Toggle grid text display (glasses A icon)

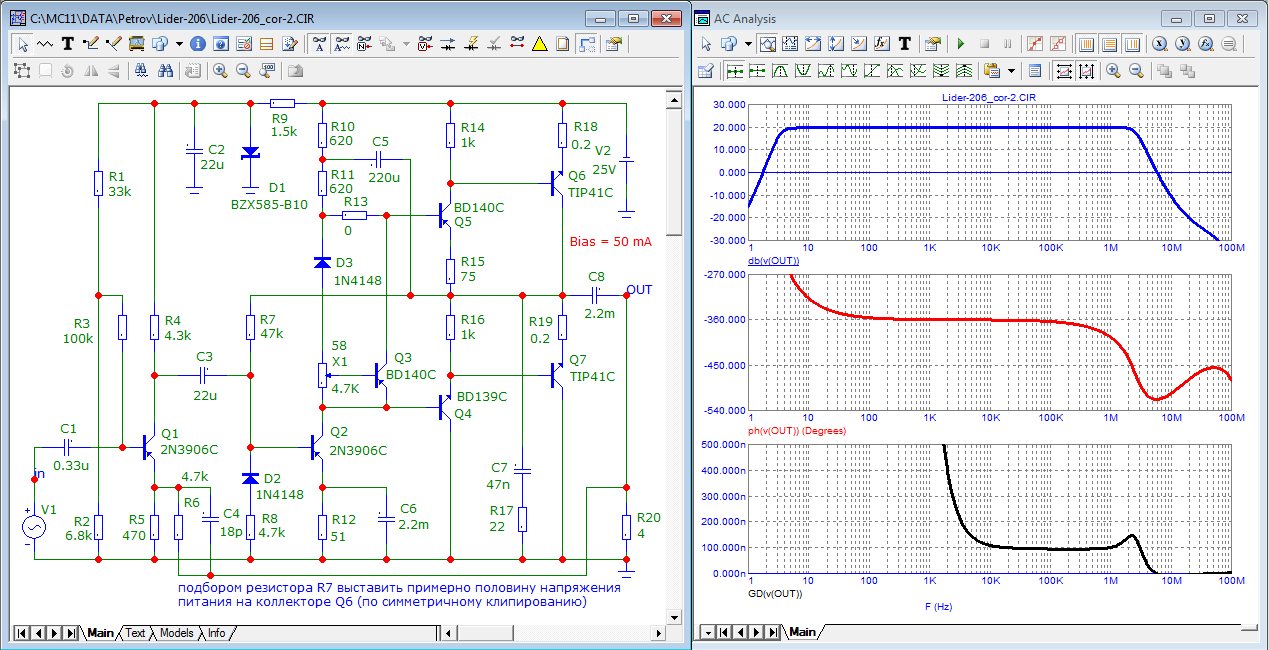pyautogui.click(x=320, y=43)
